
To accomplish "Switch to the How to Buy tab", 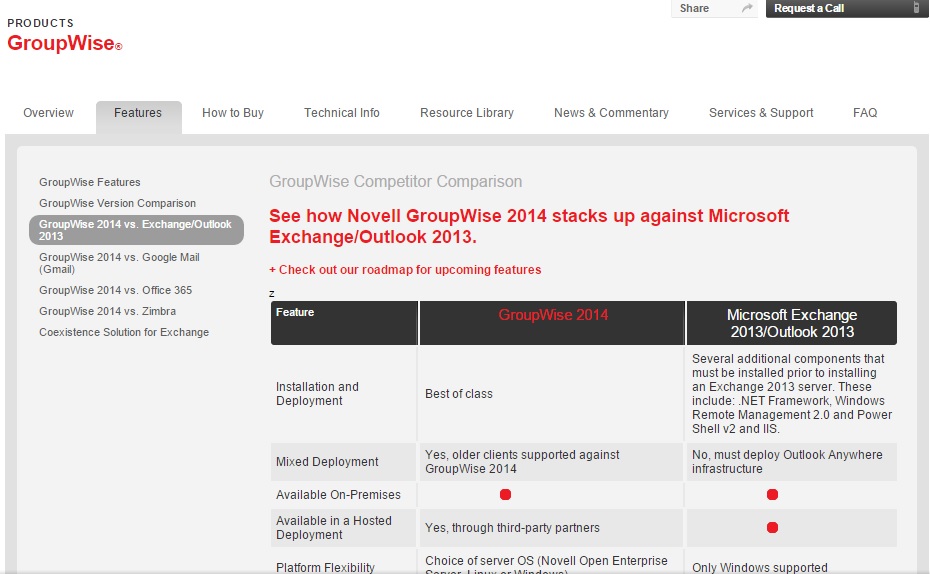I will tap(233, 113).
